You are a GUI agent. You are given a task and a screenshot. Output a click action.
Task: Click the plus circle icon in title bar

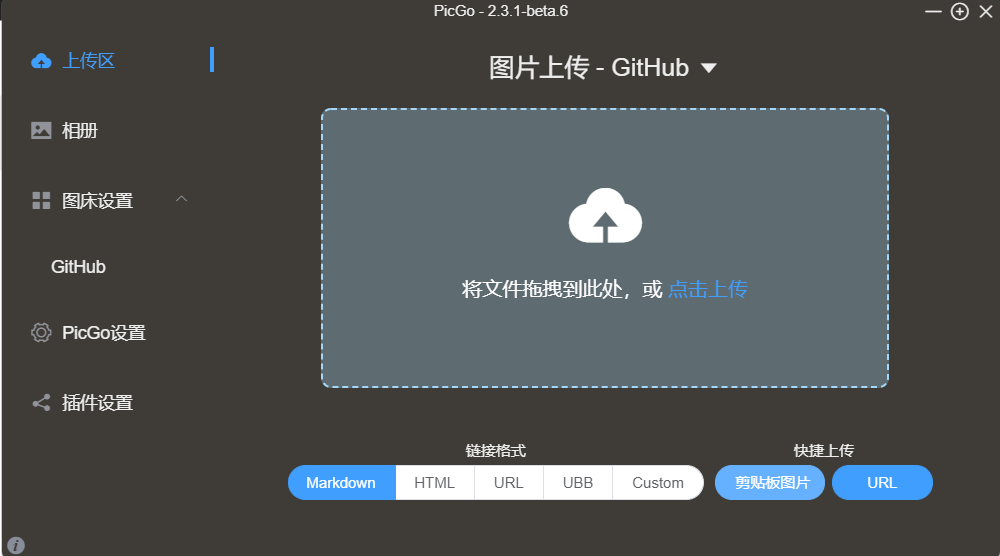click(x=959, y=11)
